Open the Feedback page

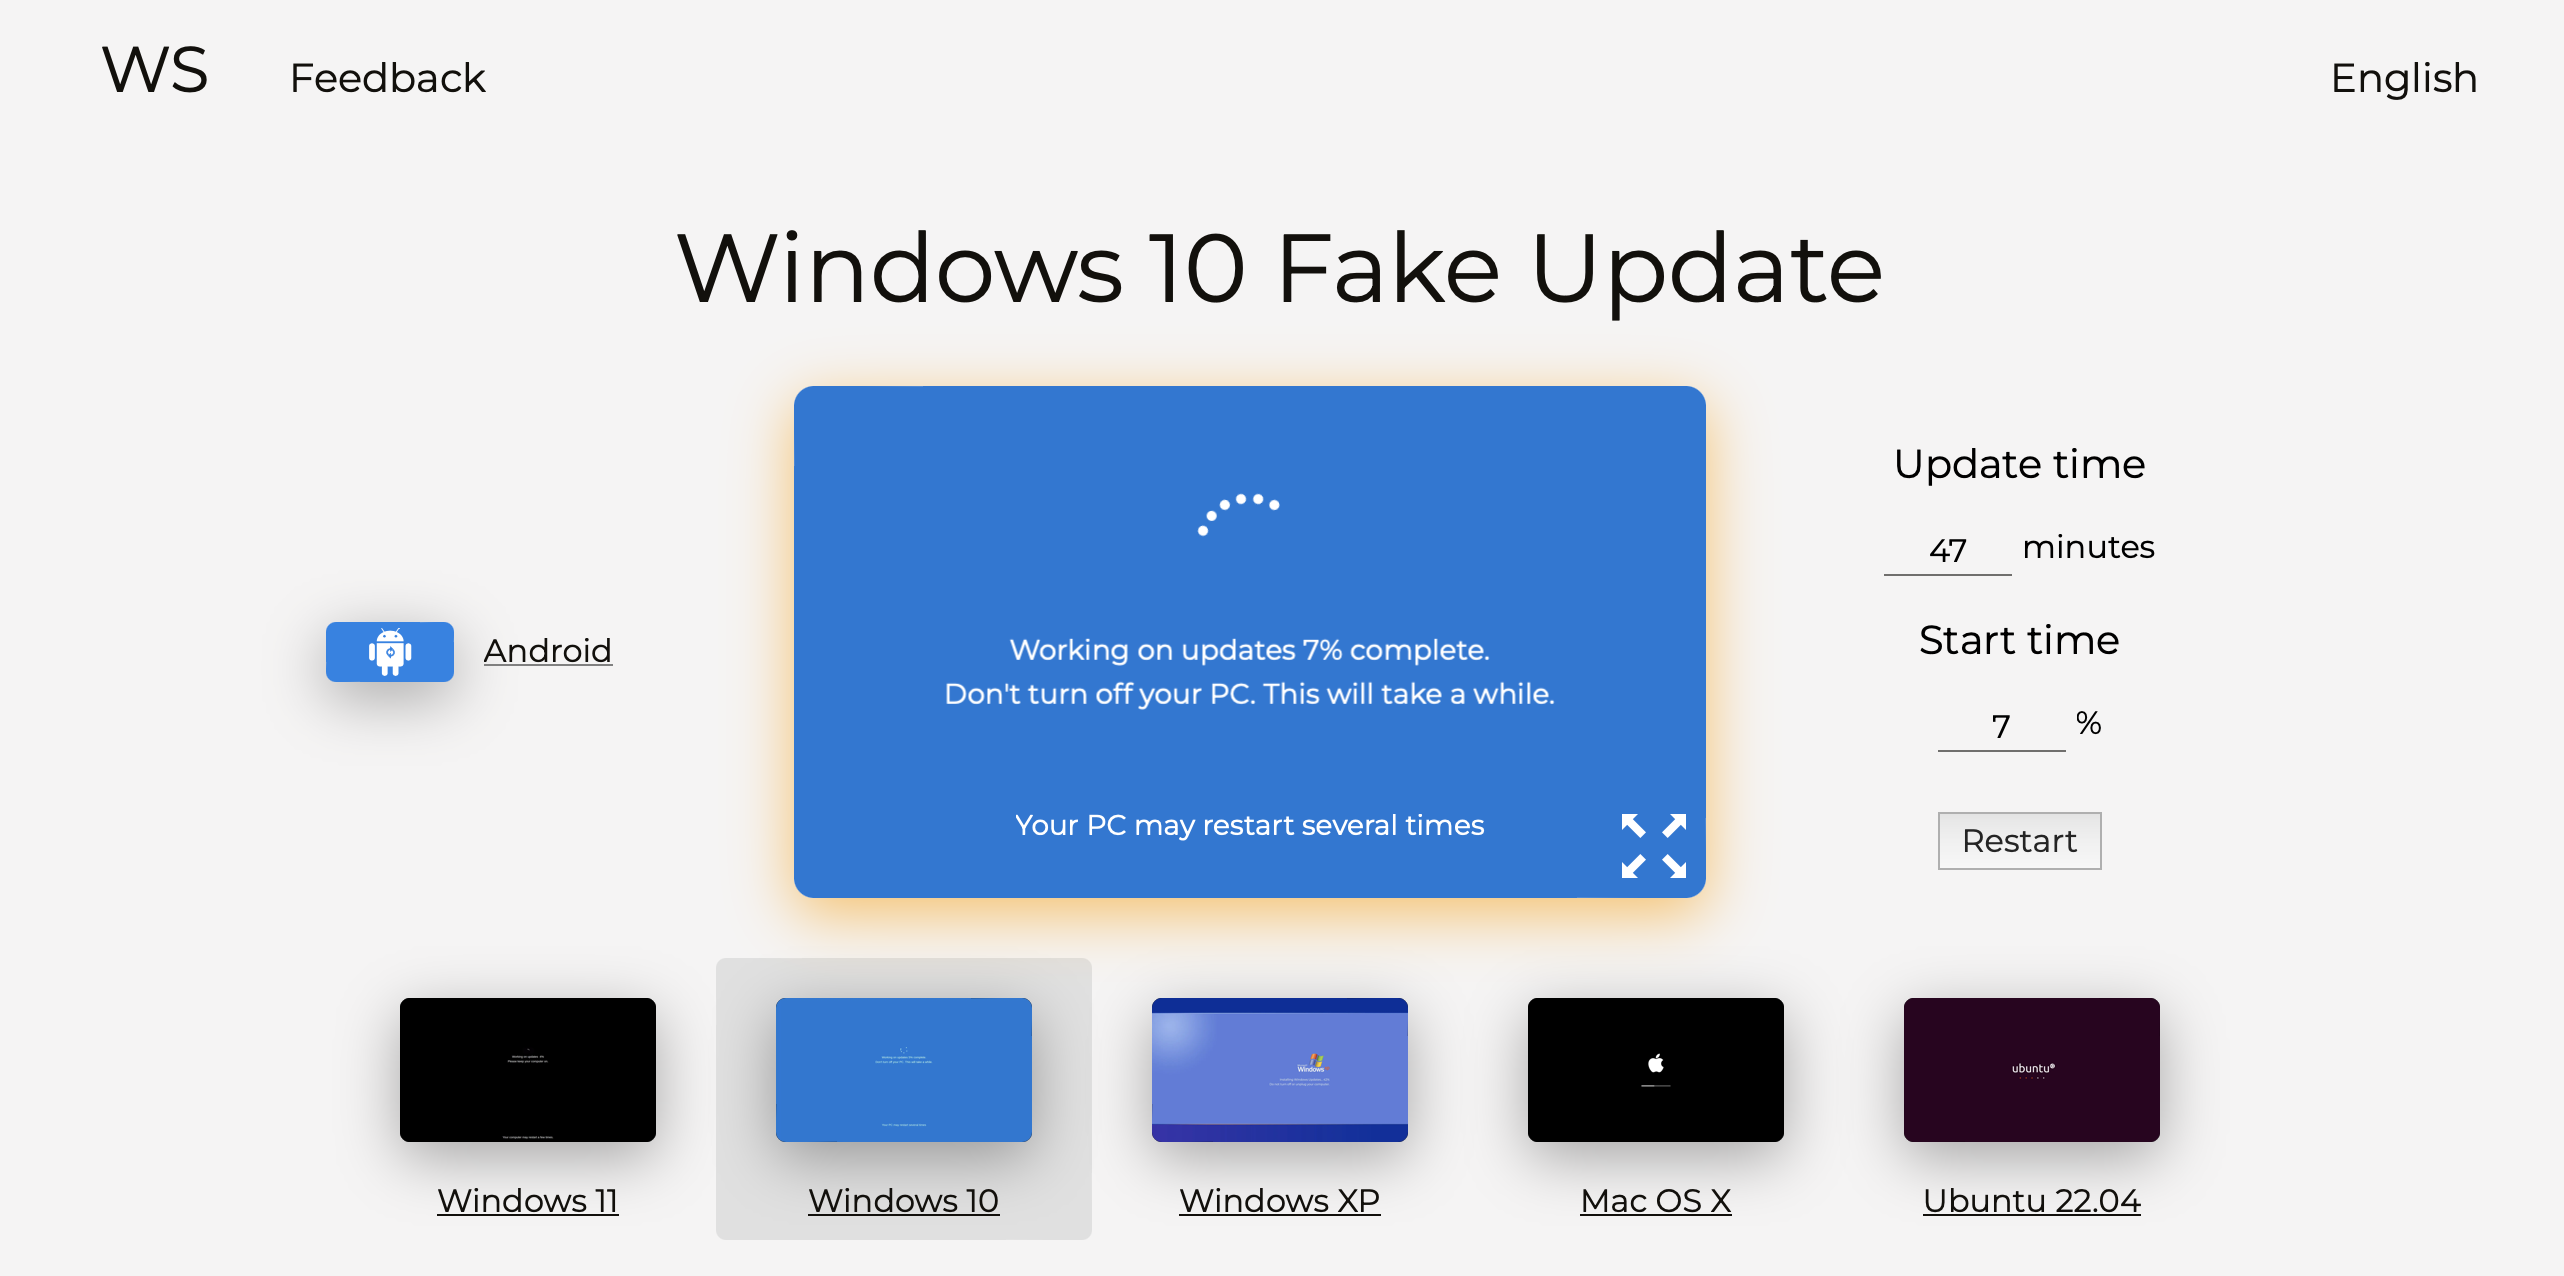coord(387,78)
